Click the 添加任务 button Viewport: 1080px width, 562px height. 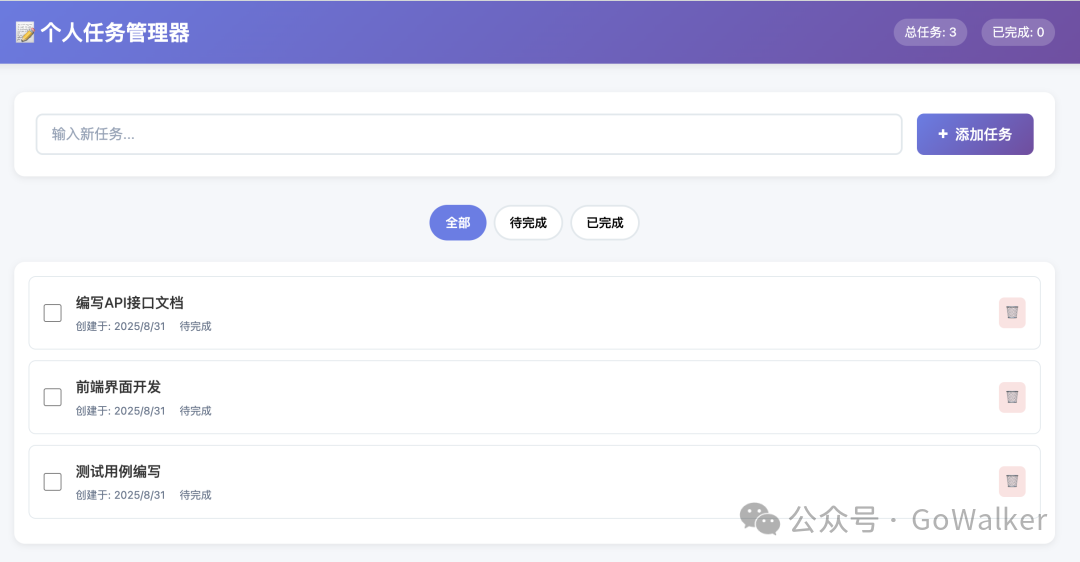pos(975,134)
